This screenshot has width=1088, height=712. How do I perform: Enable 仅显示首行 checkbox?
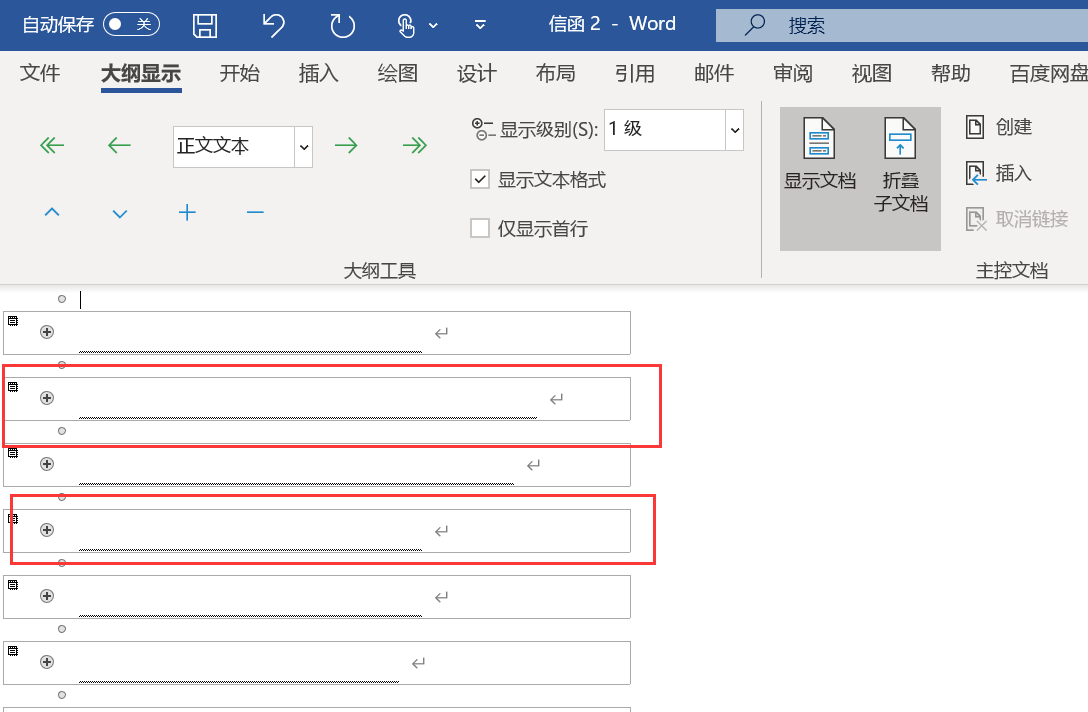click(480, 228)
